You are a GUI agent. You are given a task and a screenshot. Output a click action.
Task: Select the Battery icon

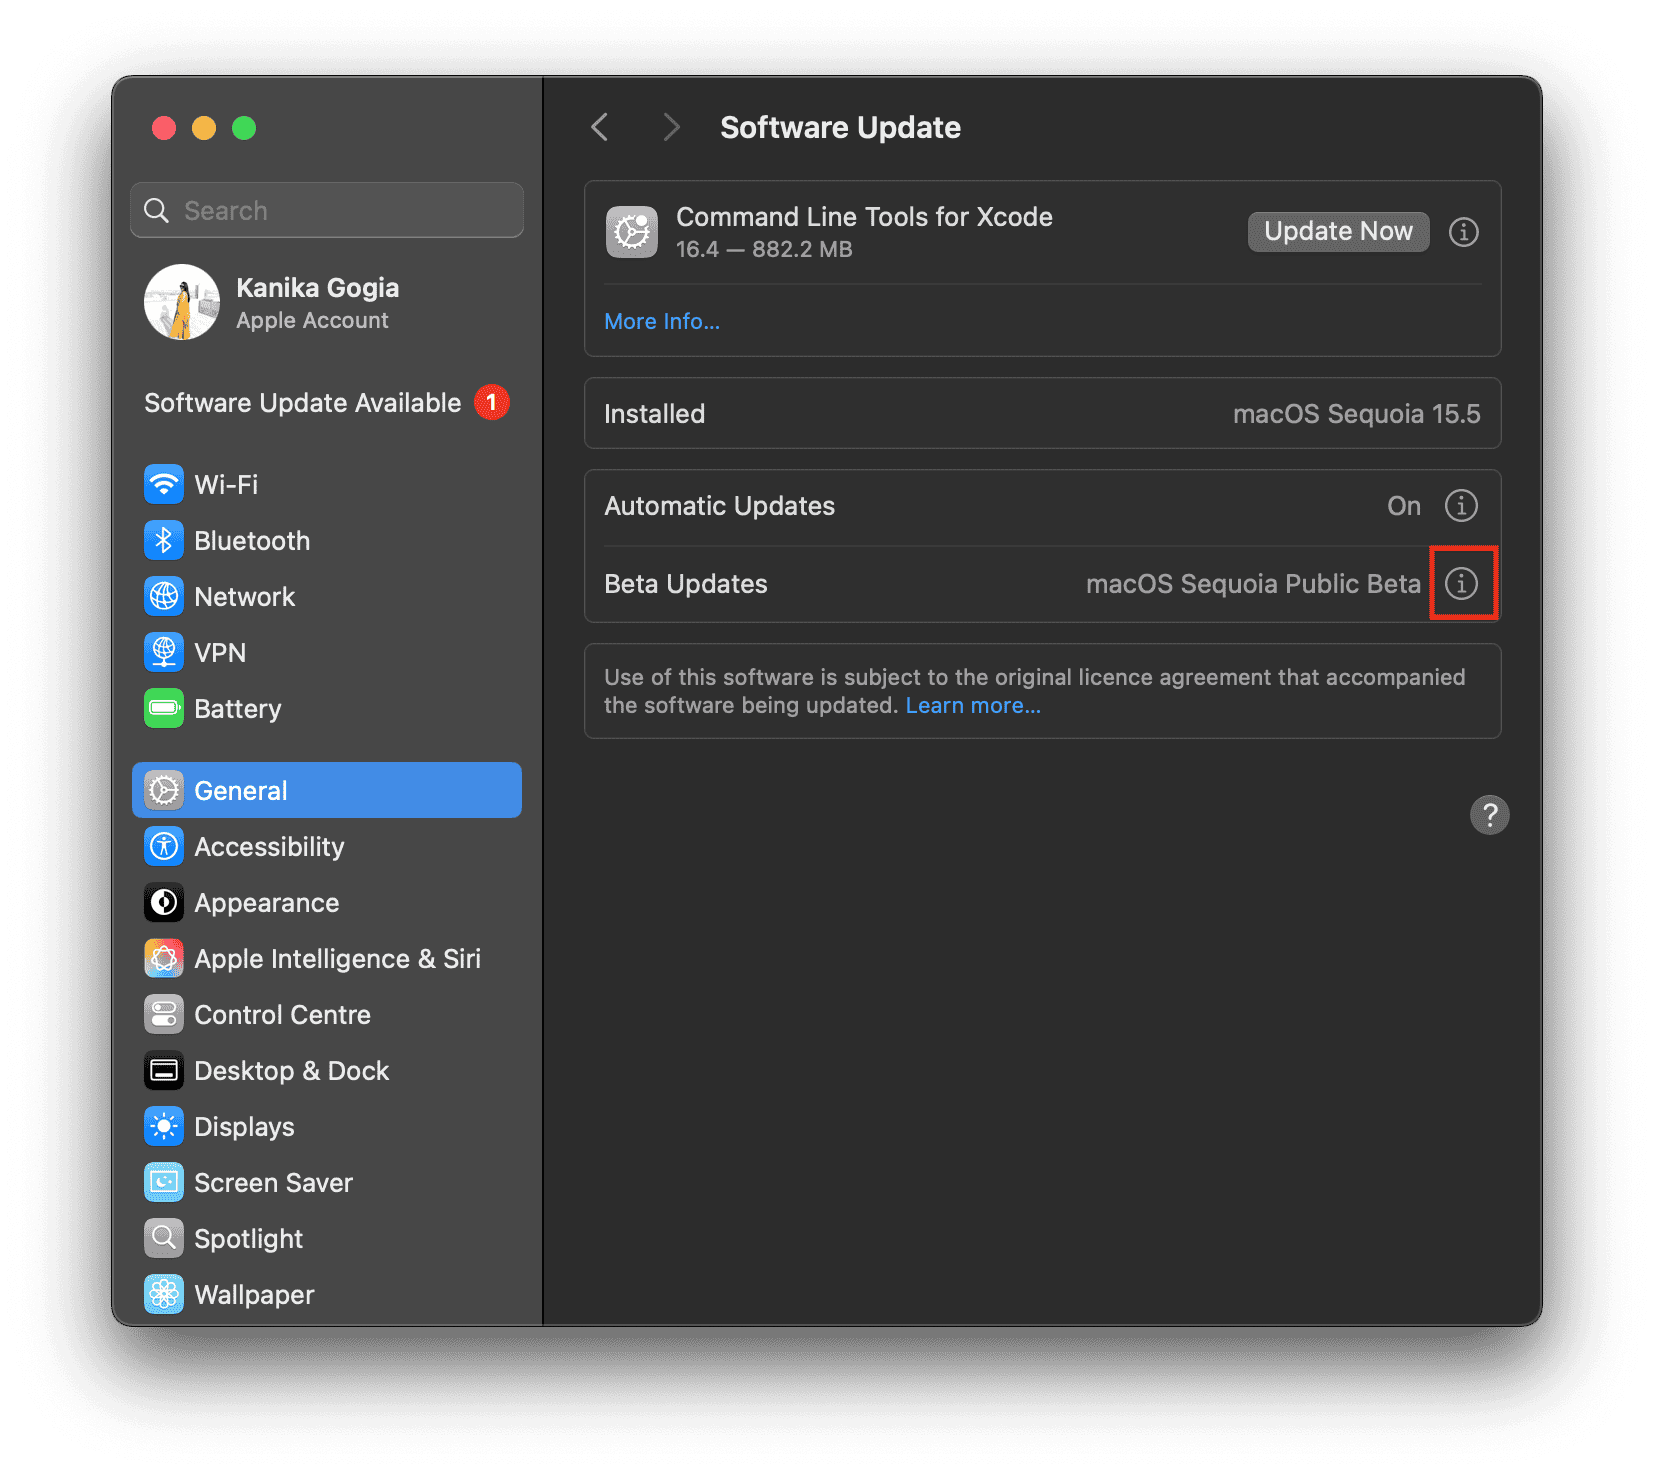tap(164, 708)
